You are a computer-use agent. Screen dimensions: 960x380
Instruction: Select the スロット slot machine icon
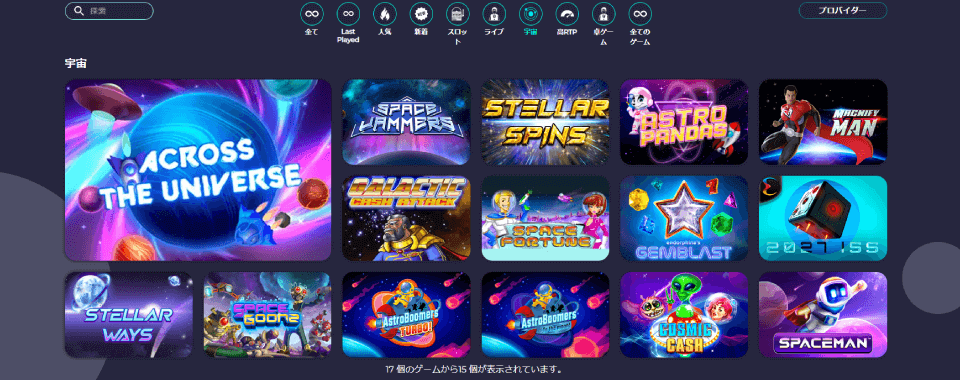[457, 13]
